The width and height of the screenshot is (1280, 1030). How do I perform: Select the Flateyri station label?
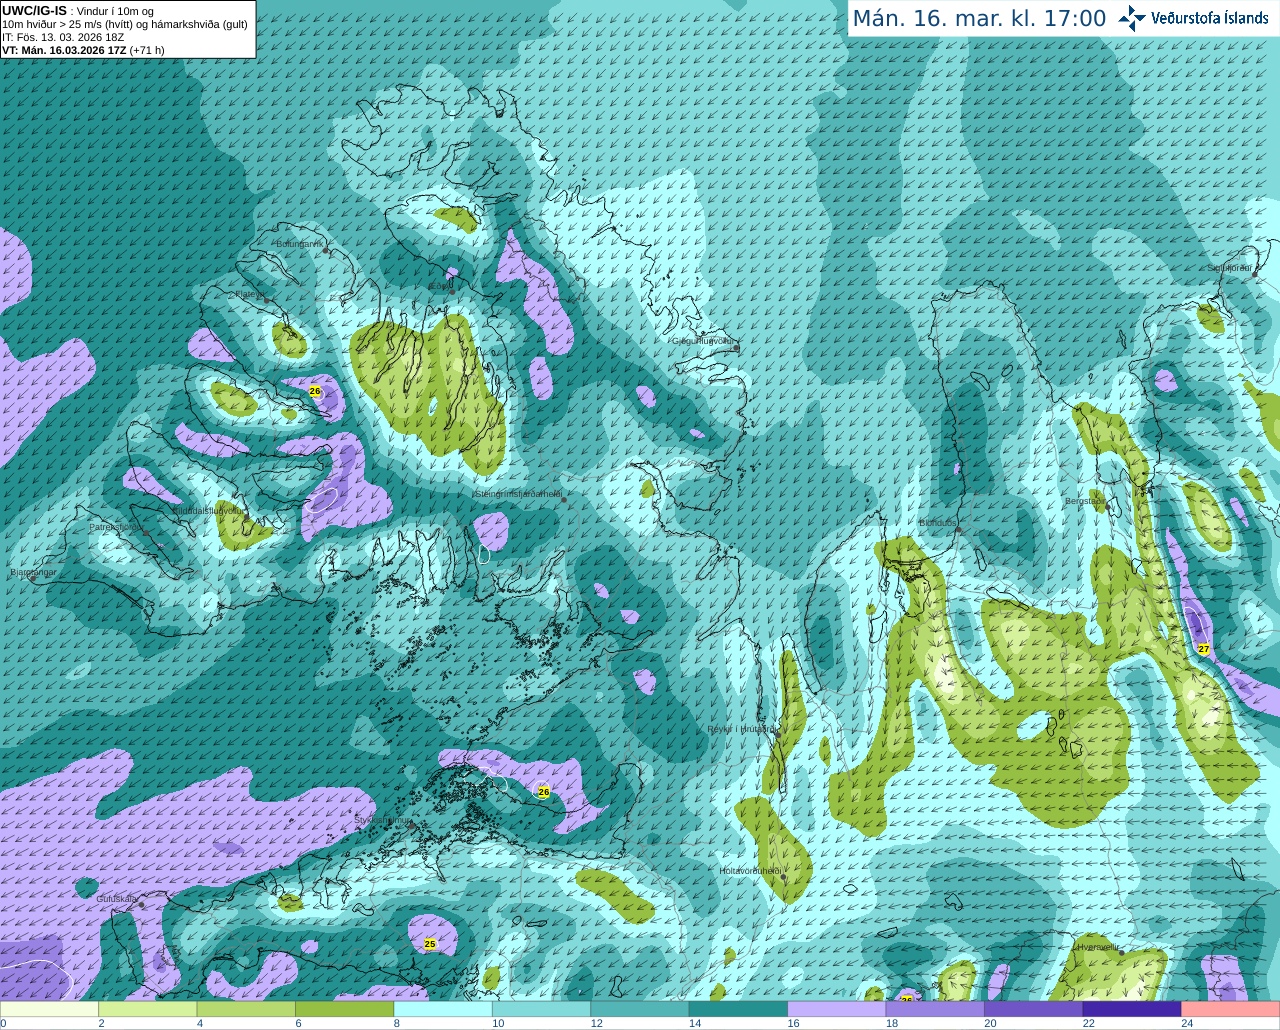click(249, 294)
